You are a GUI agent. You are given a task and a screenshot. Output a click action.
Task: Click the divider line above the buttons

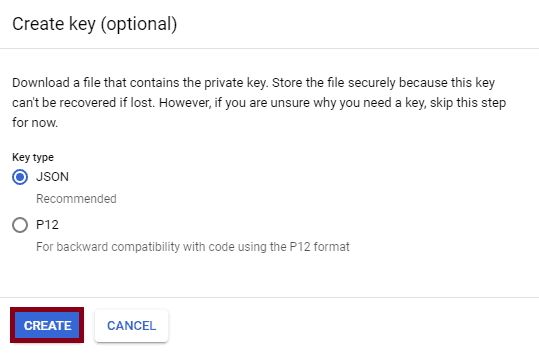(x=270, y=297)
